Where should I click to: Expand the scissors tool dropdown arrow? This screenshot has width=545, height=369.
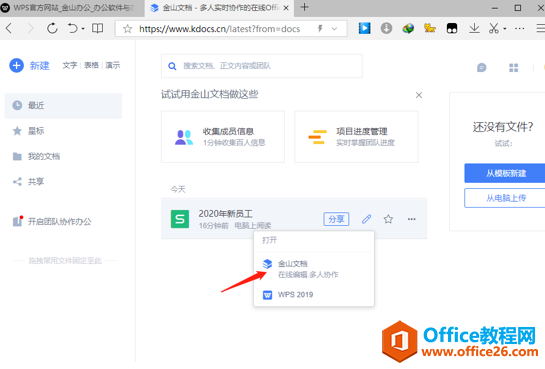[505, 29]
